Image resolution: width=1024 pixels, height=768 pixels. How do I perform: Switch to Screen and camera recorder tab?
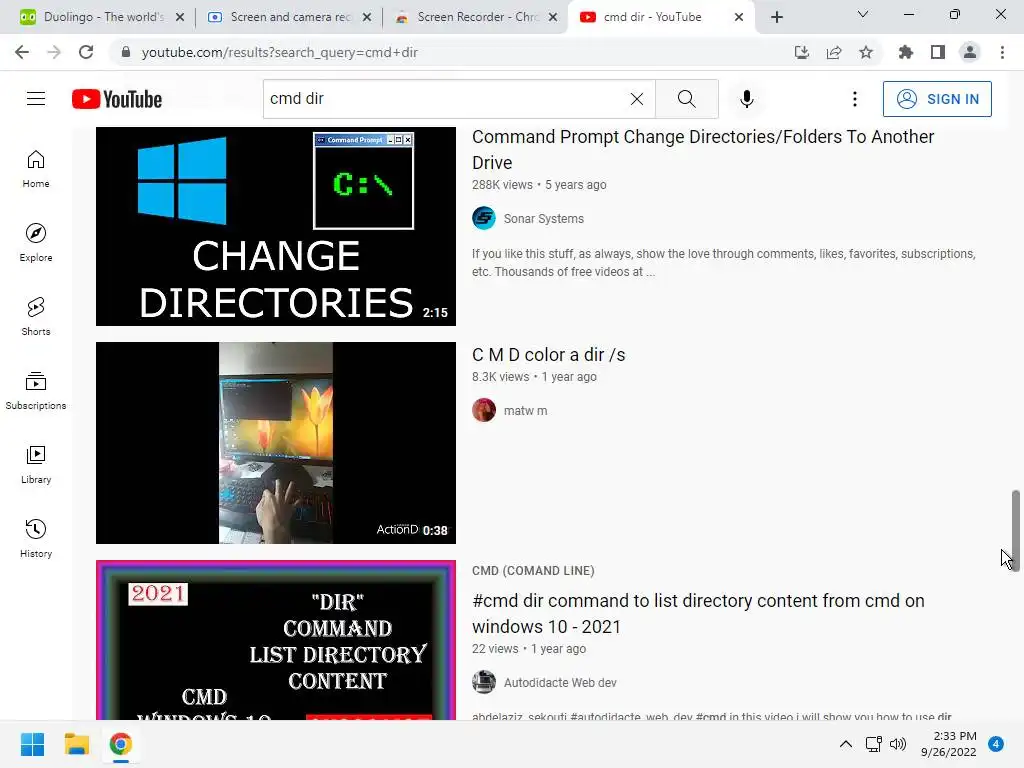[289, 17]
